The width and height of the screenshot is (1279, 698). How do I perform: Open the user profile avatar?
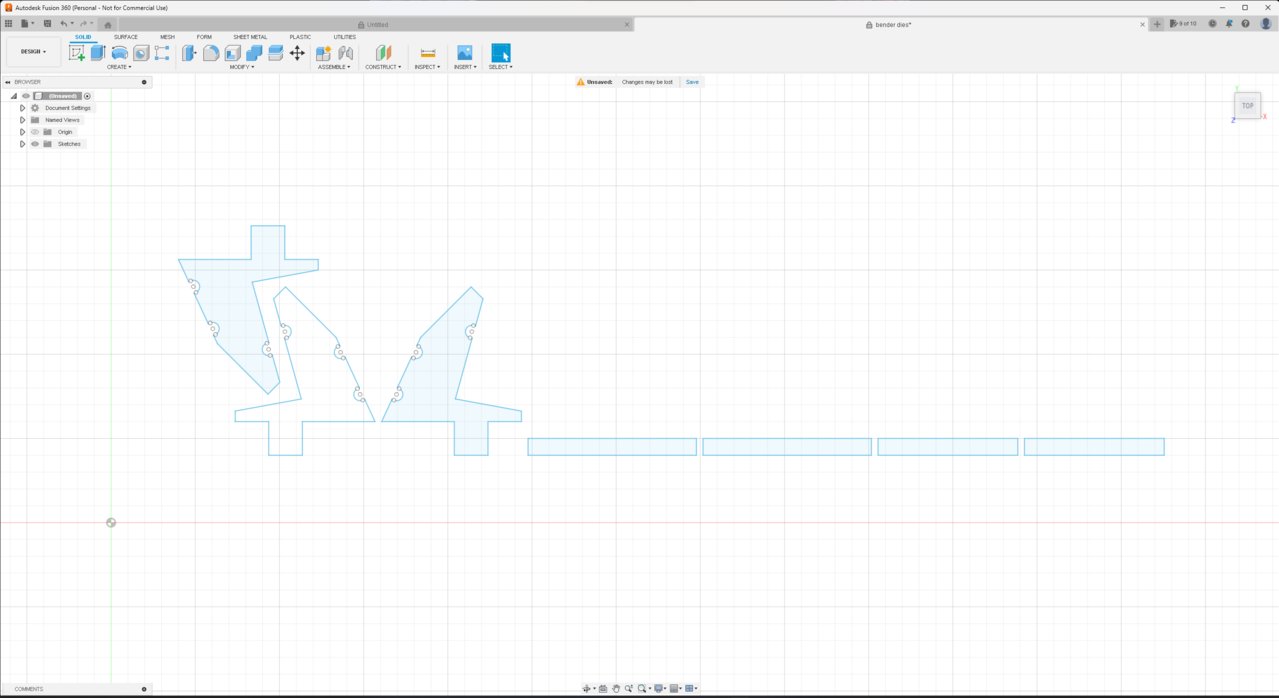pyautogui.click(x=1265, y=23)
